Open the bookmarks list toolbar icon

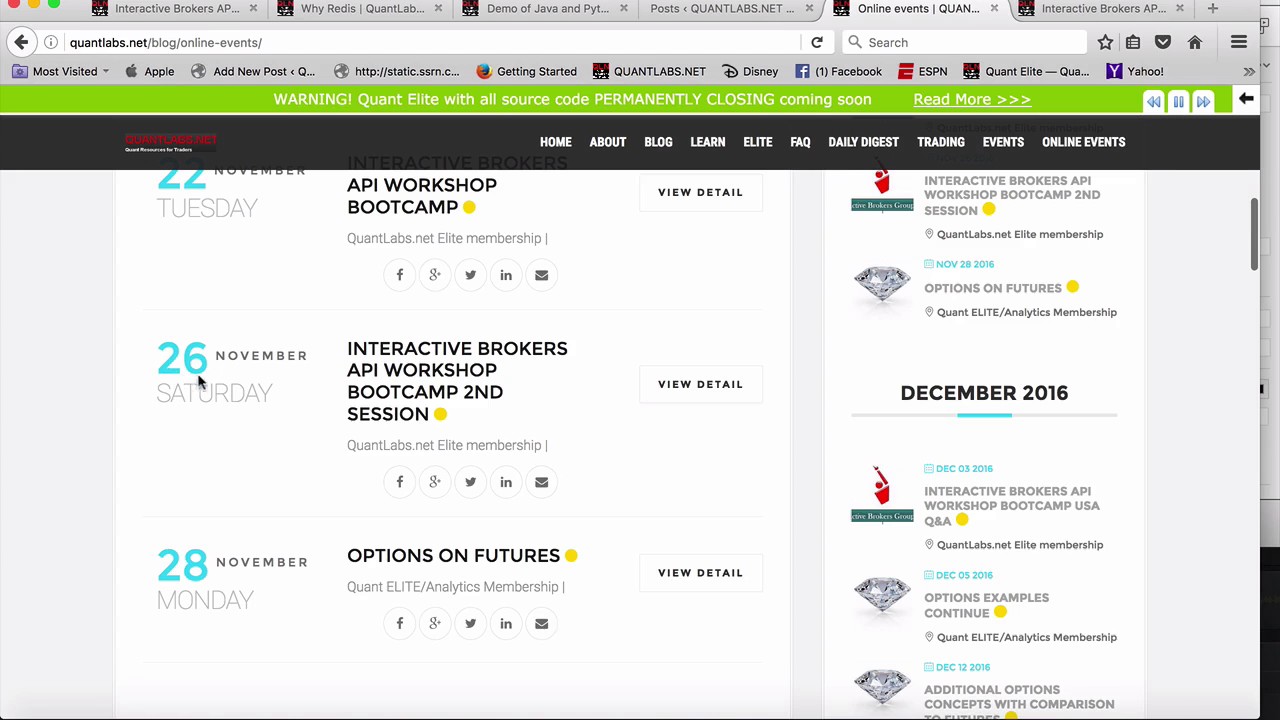click(x=1133, y=42)
